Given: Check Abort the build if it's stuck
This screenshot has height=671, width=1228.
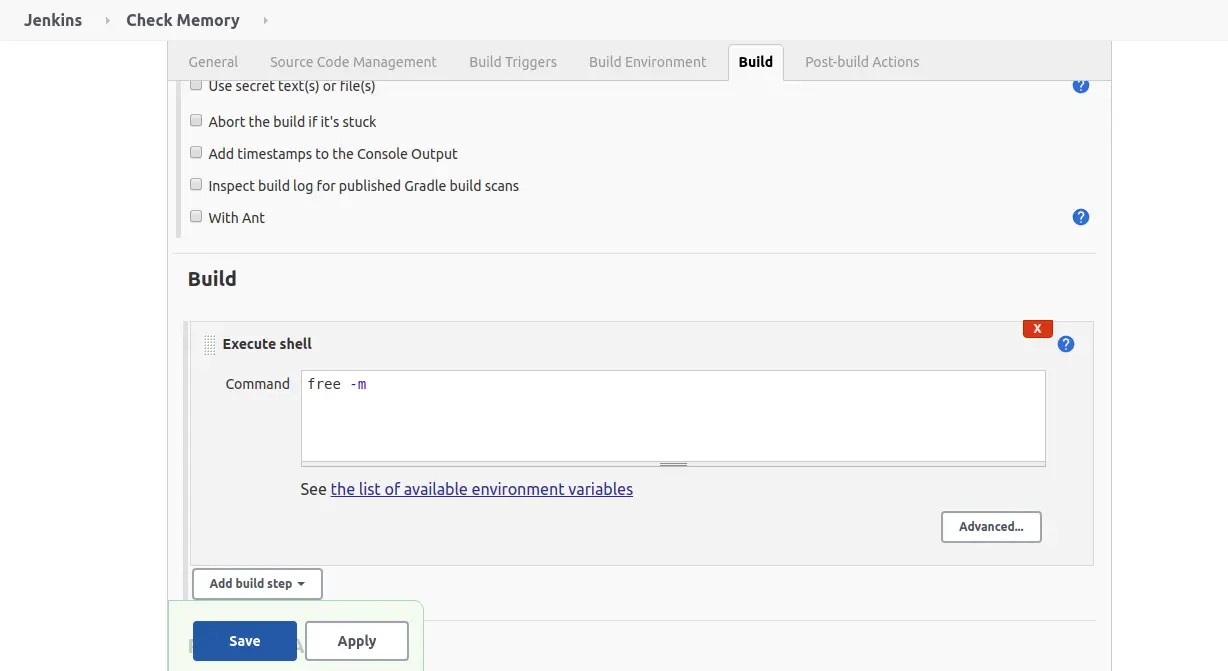Looking at the screenshot, I should (196, 121).
